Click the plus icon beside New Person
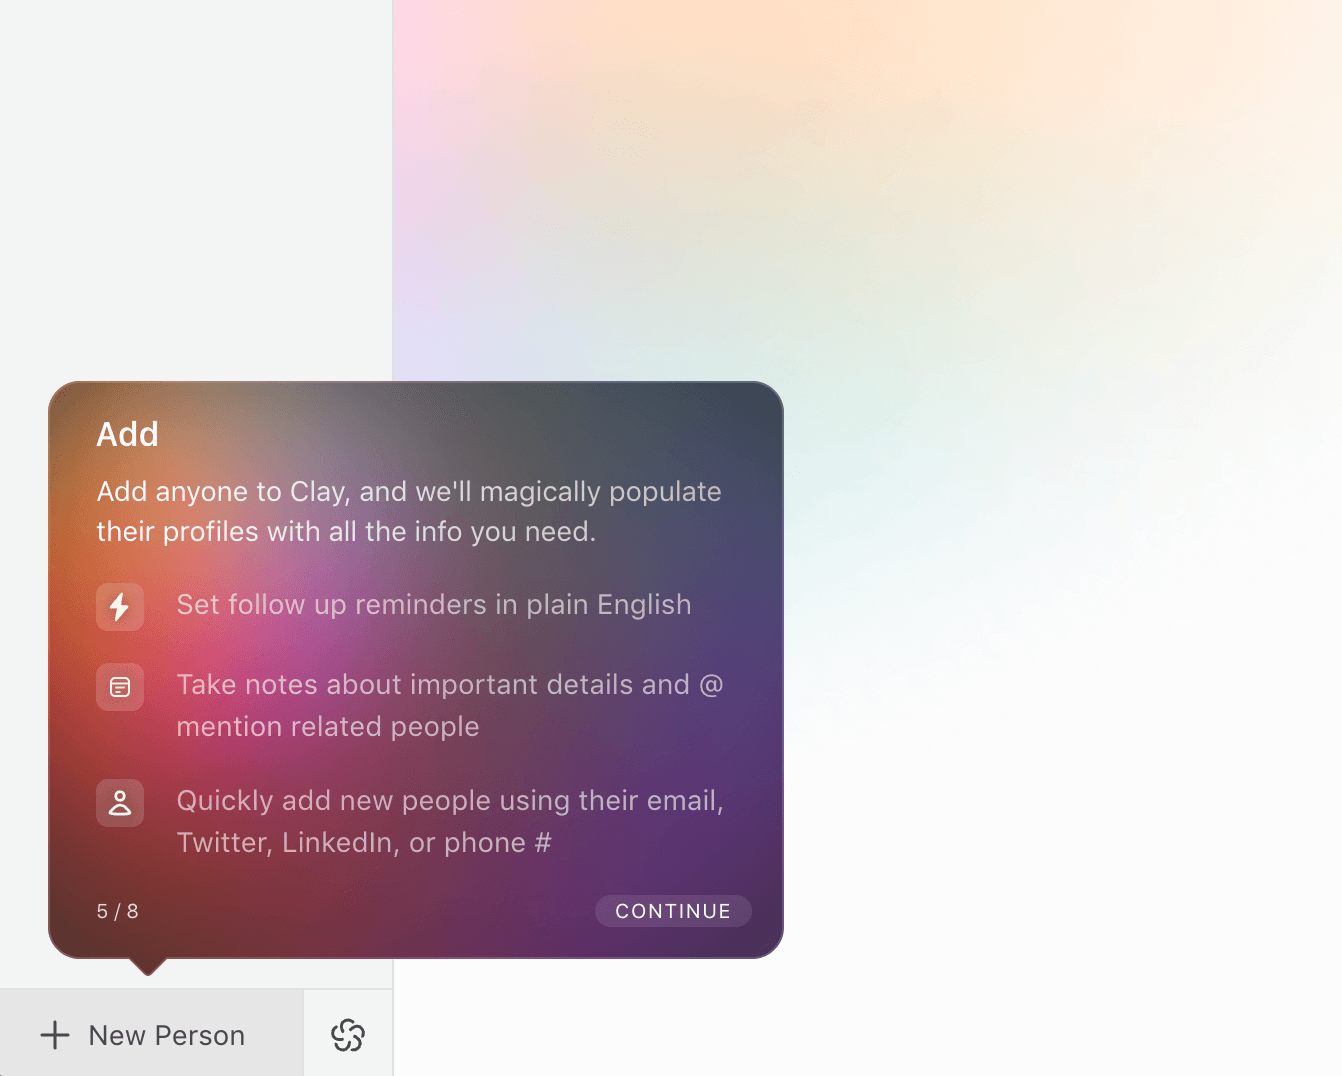The height and width of the screenshot is (1076, 1342). (55, 1035)
